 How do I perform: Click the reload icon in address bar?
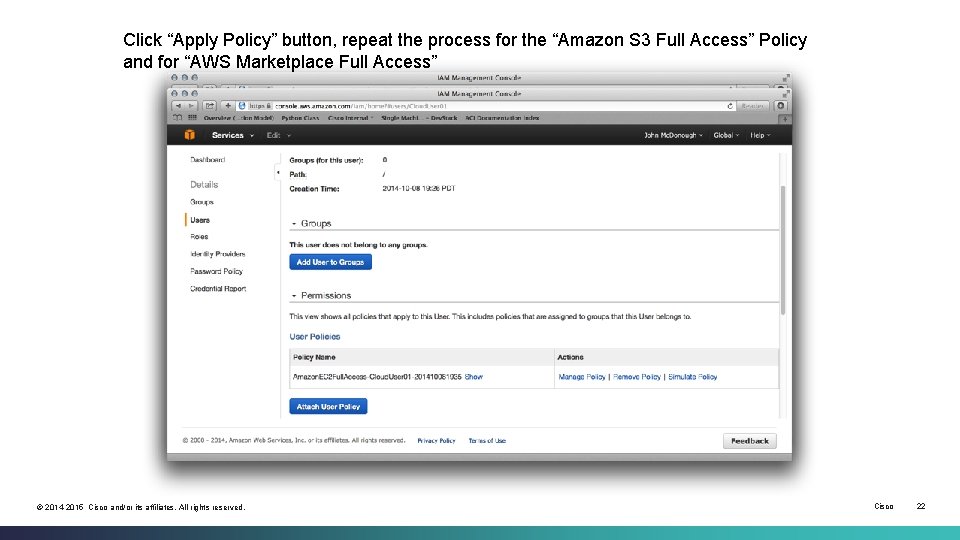point(730,106)
